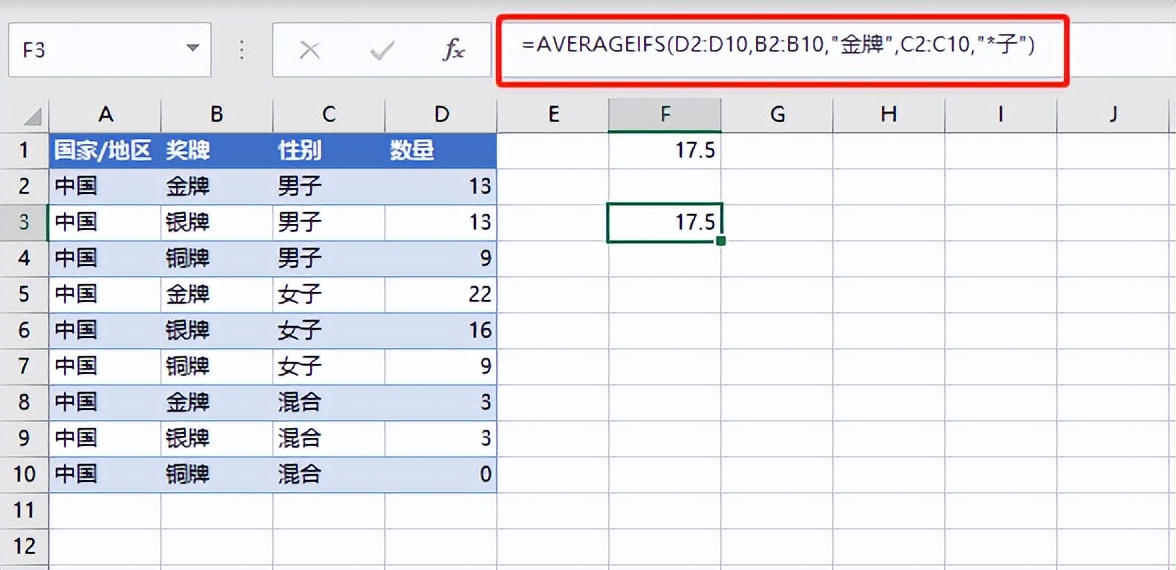Screen dimensions: 1176x570
Task: Select column E header
Action: (553, 115)
